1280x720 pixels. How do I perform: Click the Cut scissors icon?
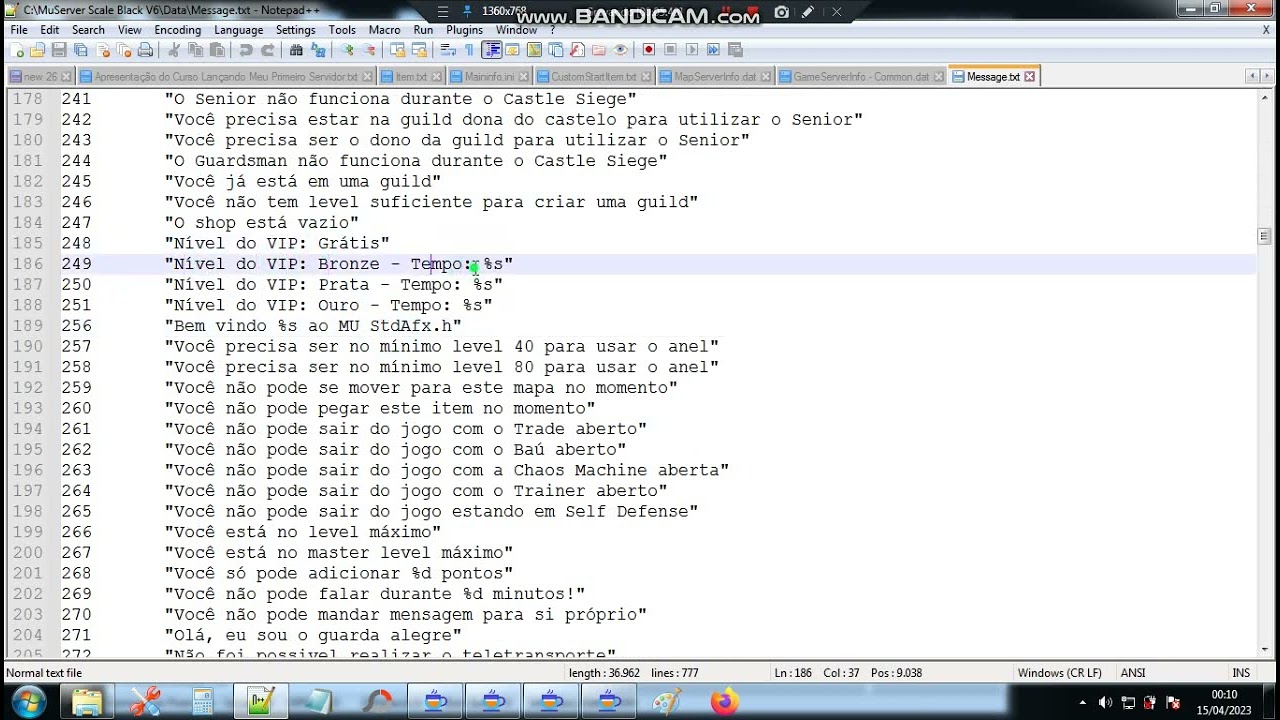point(173,50)
